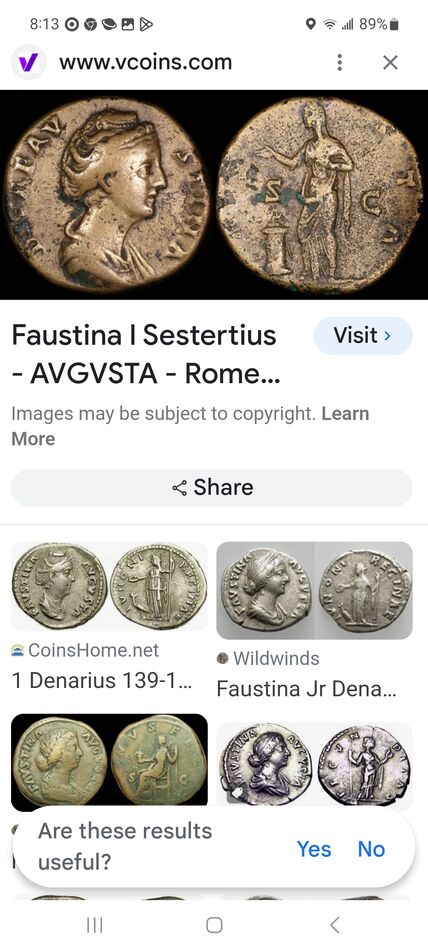Tap the vcoins purple V site icon
Screen dimensions: 428x950
point(28,62)
